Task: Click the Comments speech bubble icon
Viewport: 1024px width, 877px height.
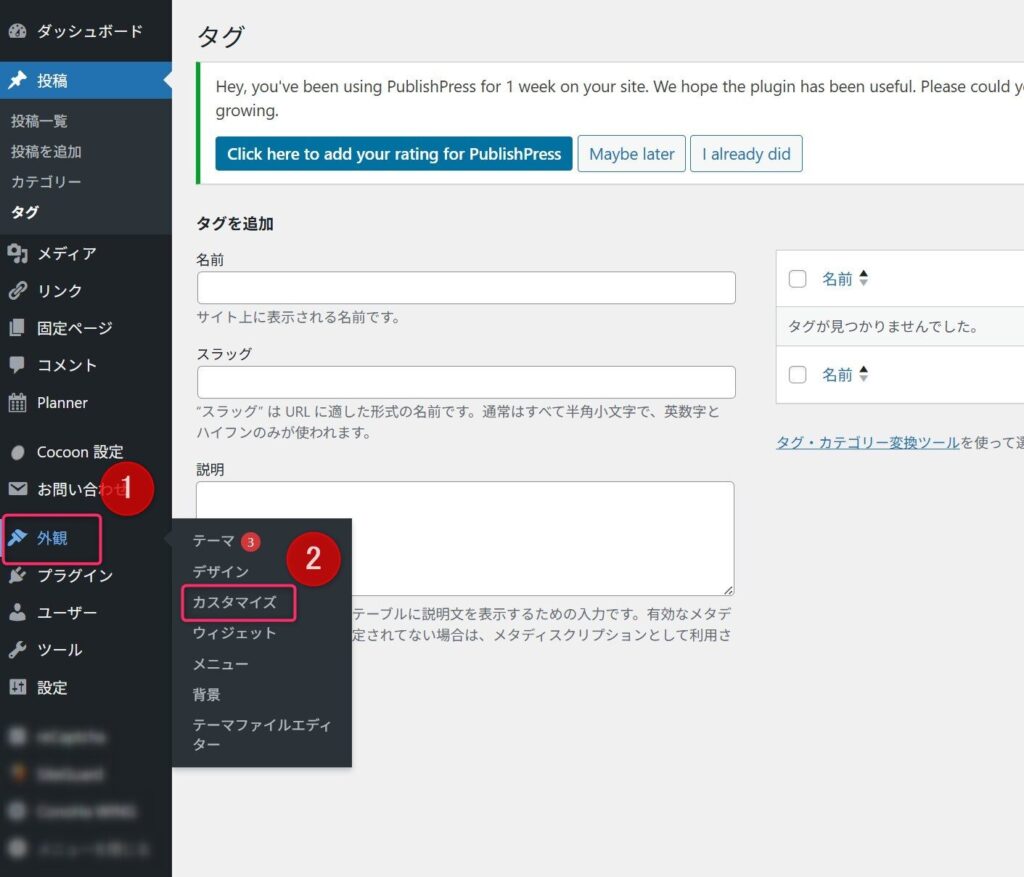Action: (x=17, y=365)
